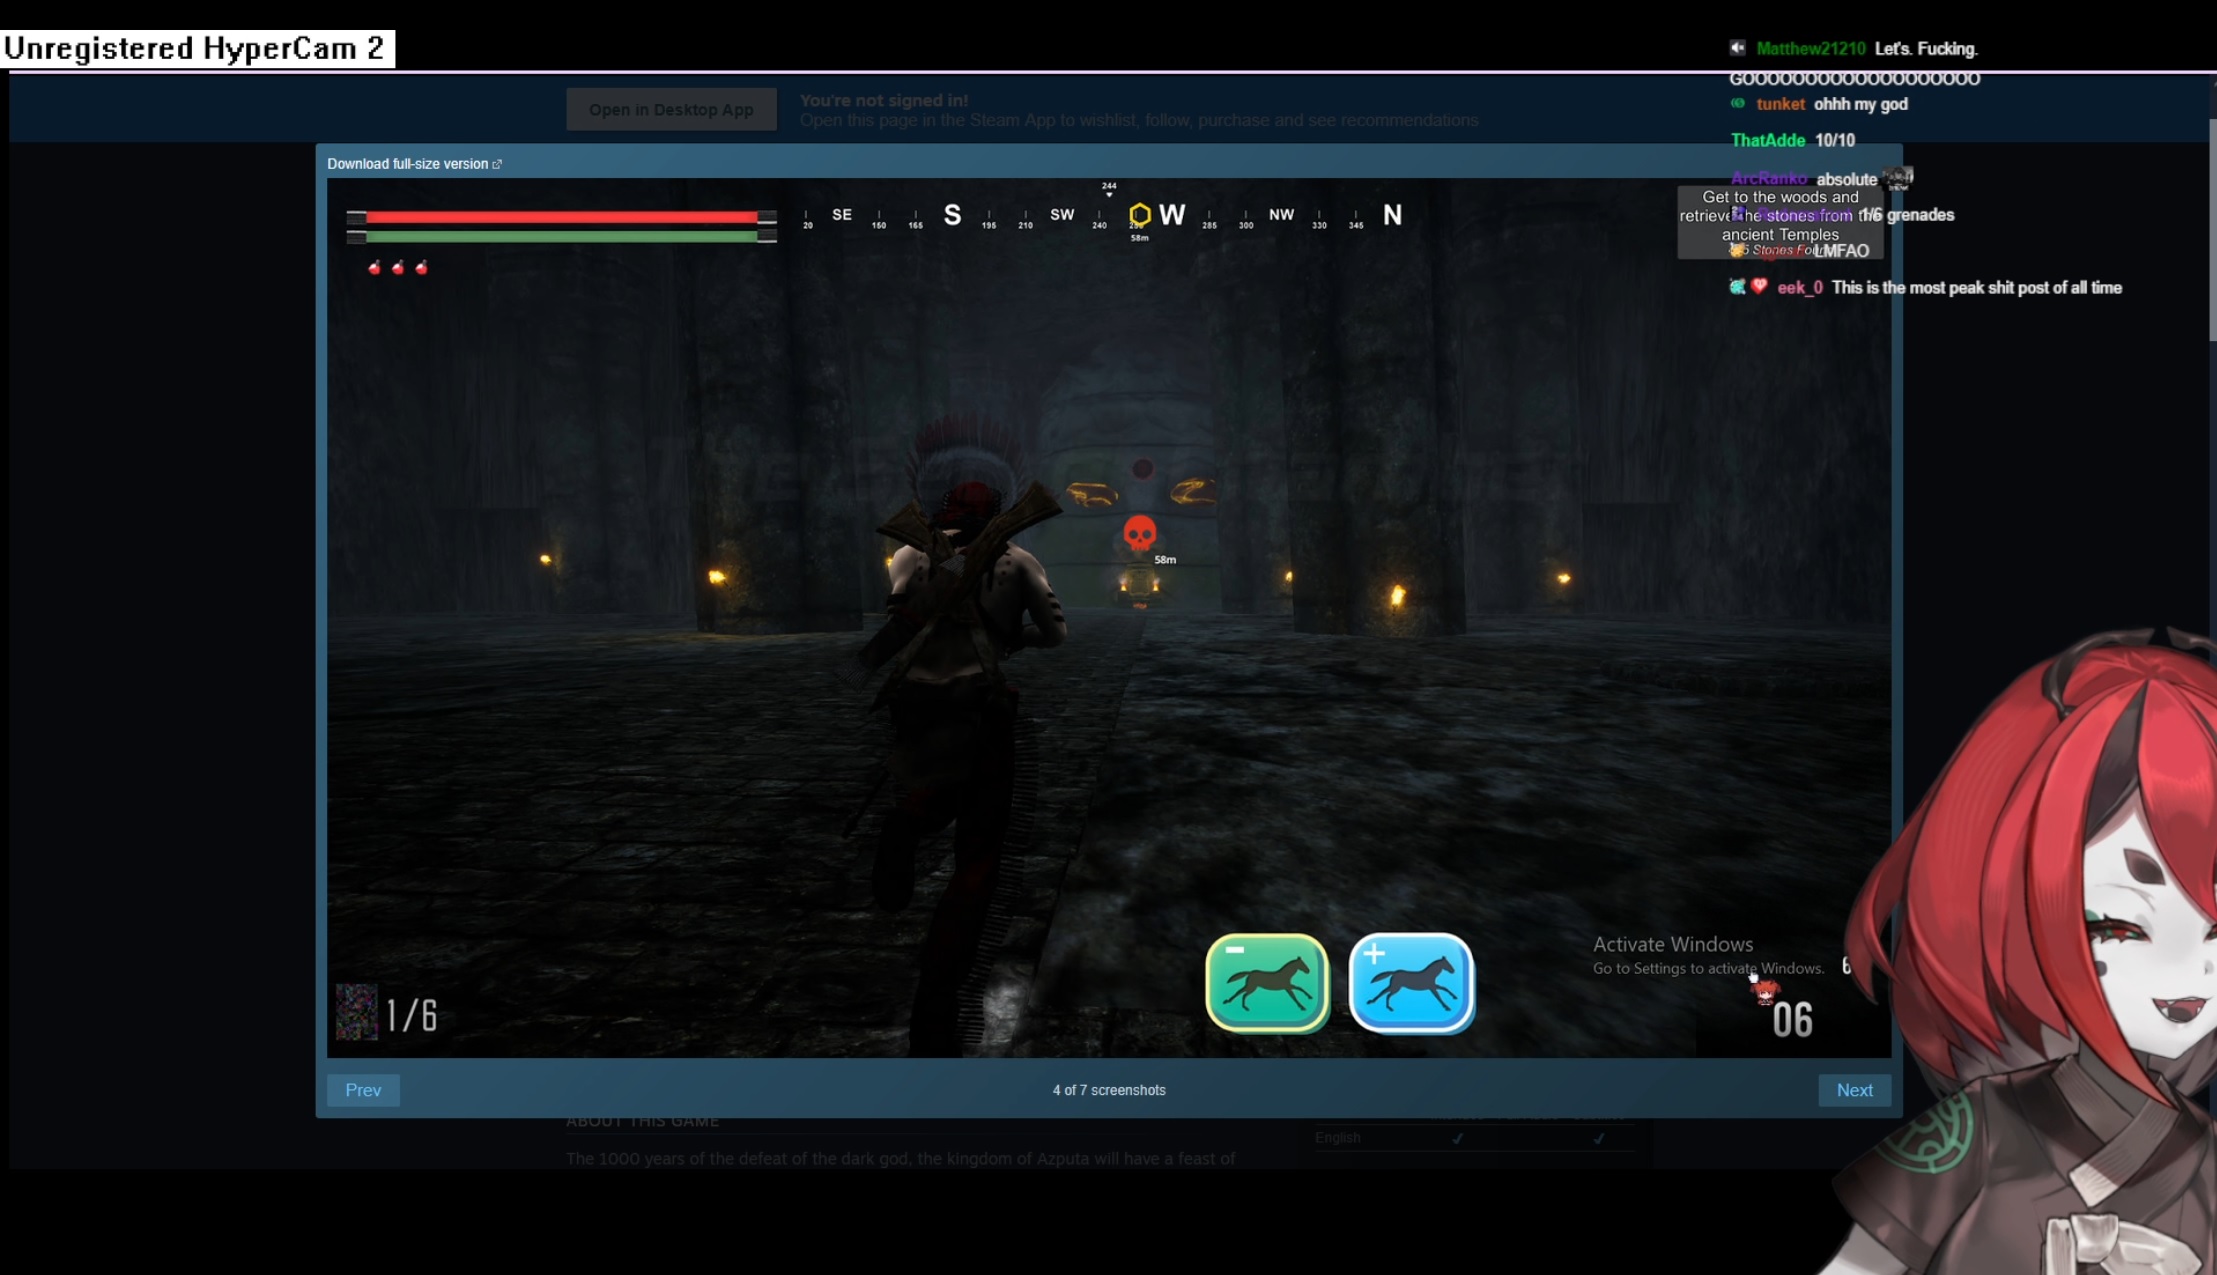
Task: Click the green stamina bar
Action: click(x=561, y=236)
